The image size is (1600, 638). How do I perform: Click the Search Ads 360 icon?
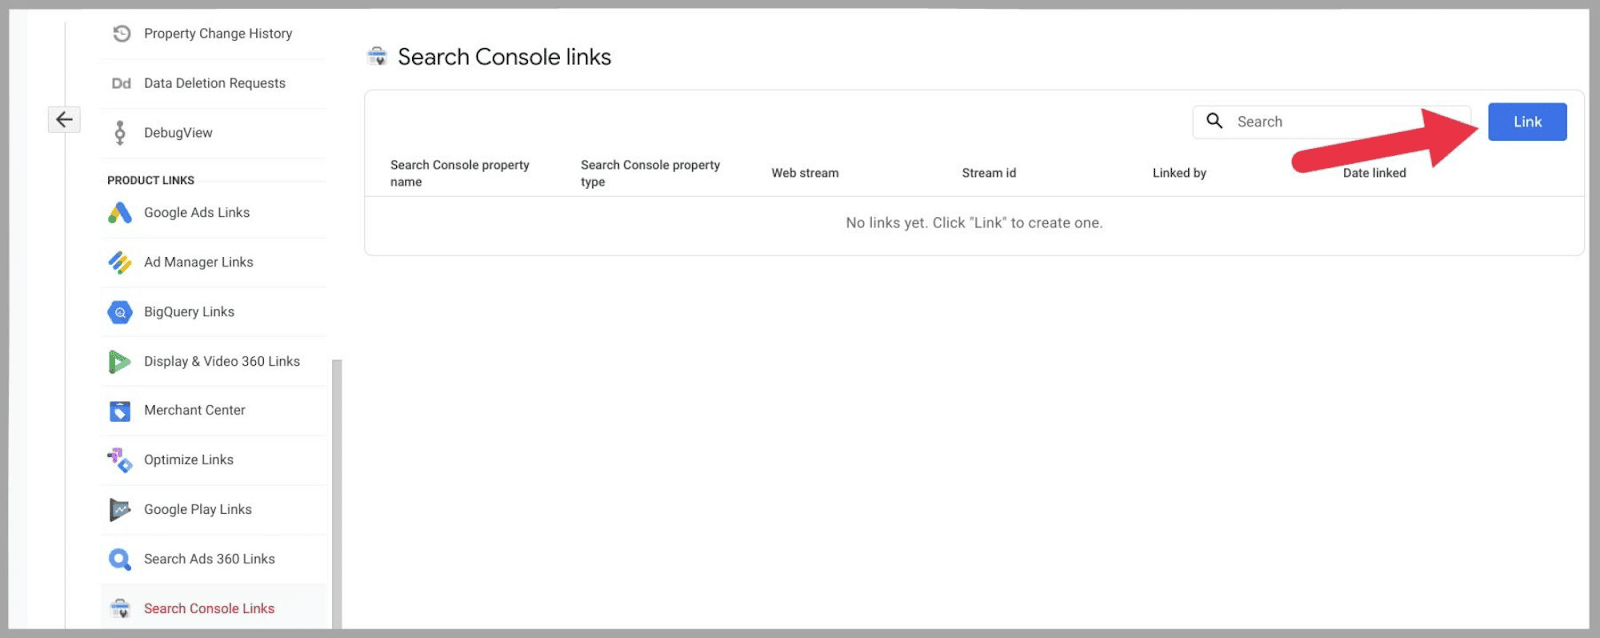click(120, 559)
